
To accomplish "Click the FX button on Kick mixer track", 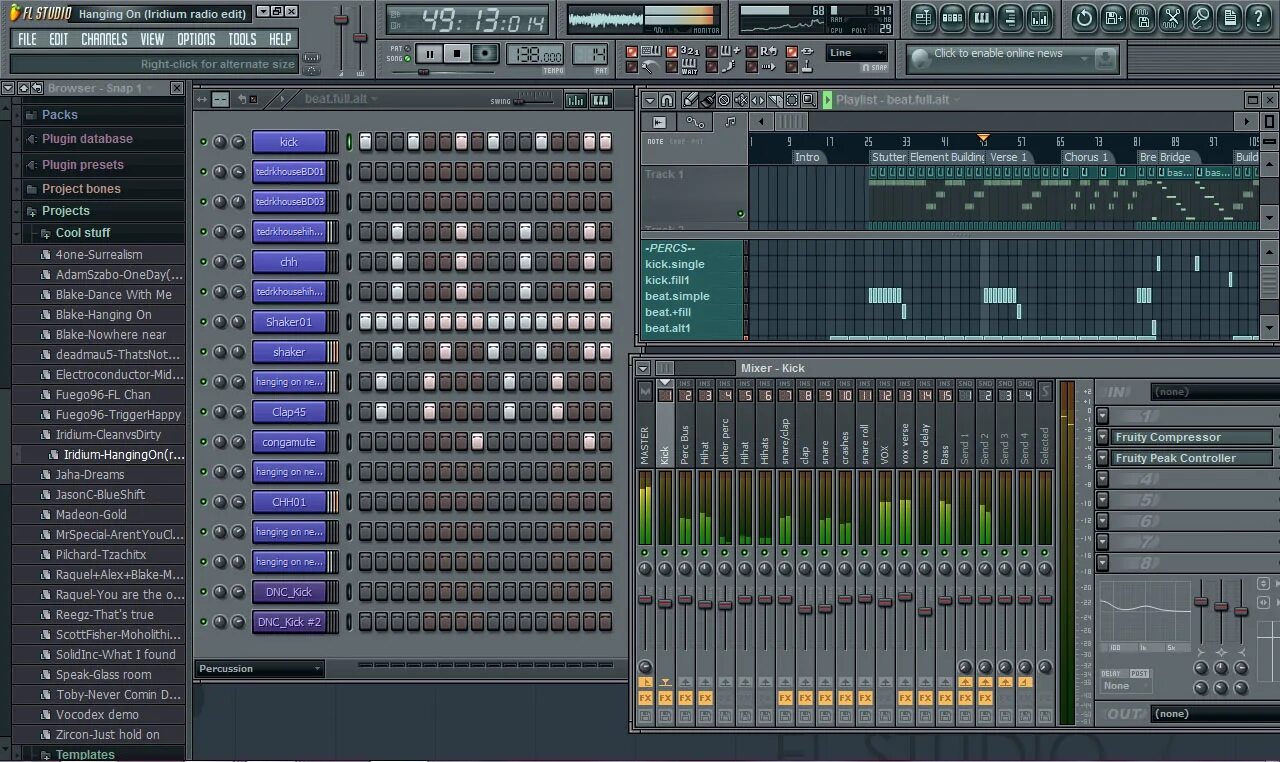I will [x=665, y=697].
